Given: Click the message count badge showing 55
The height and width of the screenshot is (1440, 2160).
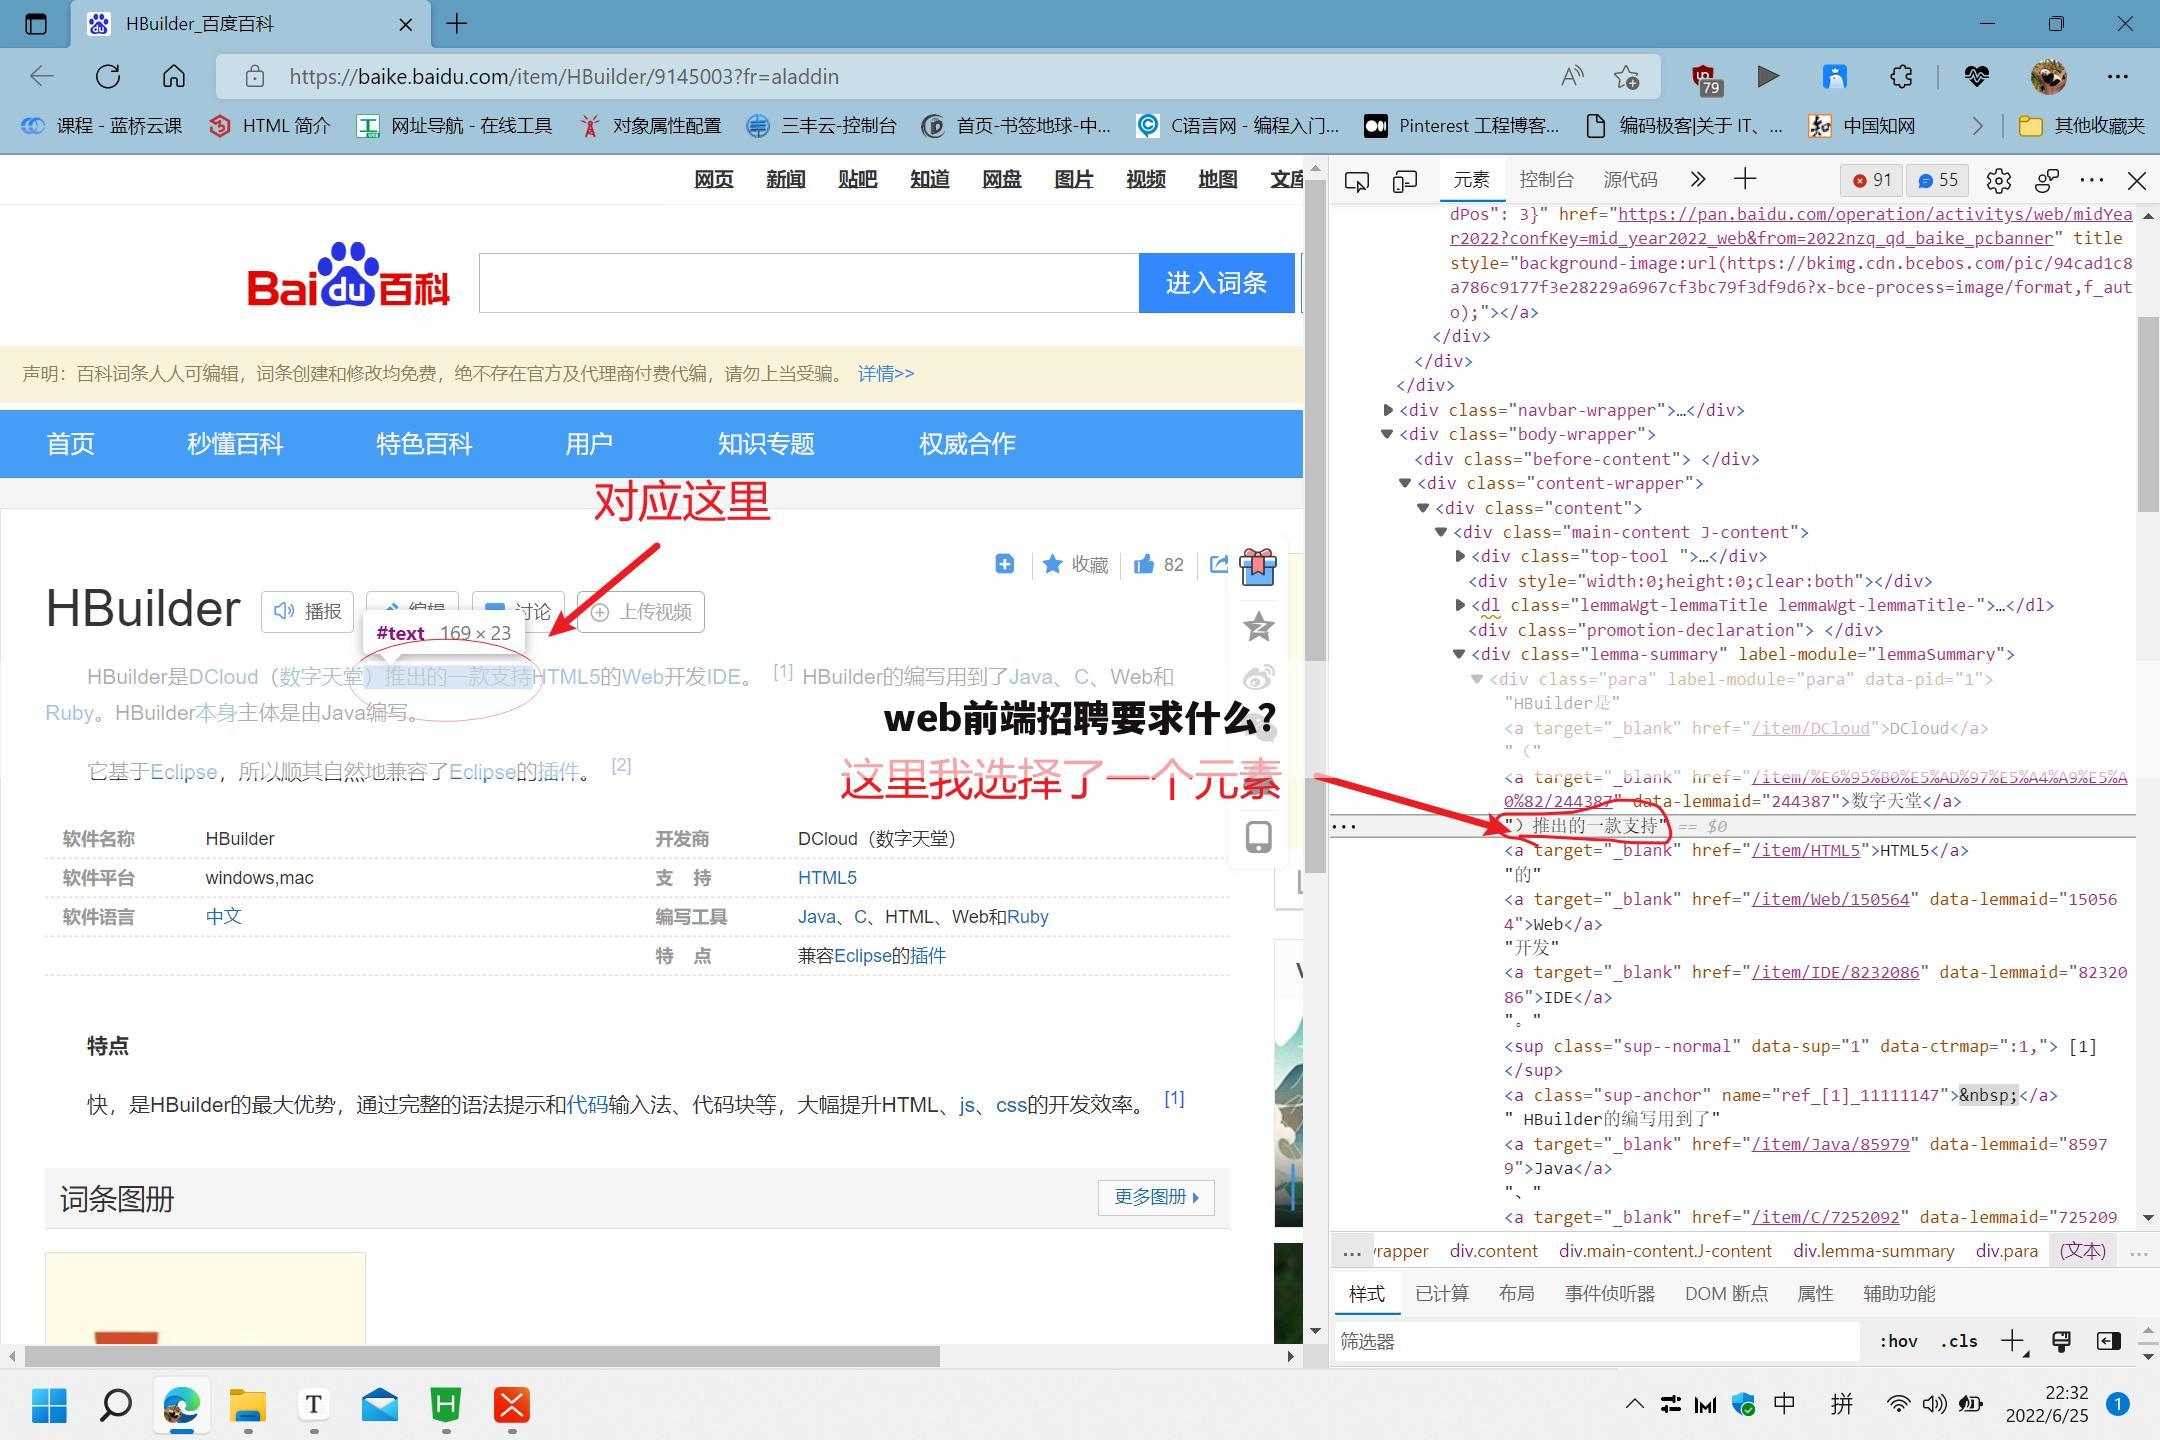Looking at the screenshot, I should tap(1938, 180).
